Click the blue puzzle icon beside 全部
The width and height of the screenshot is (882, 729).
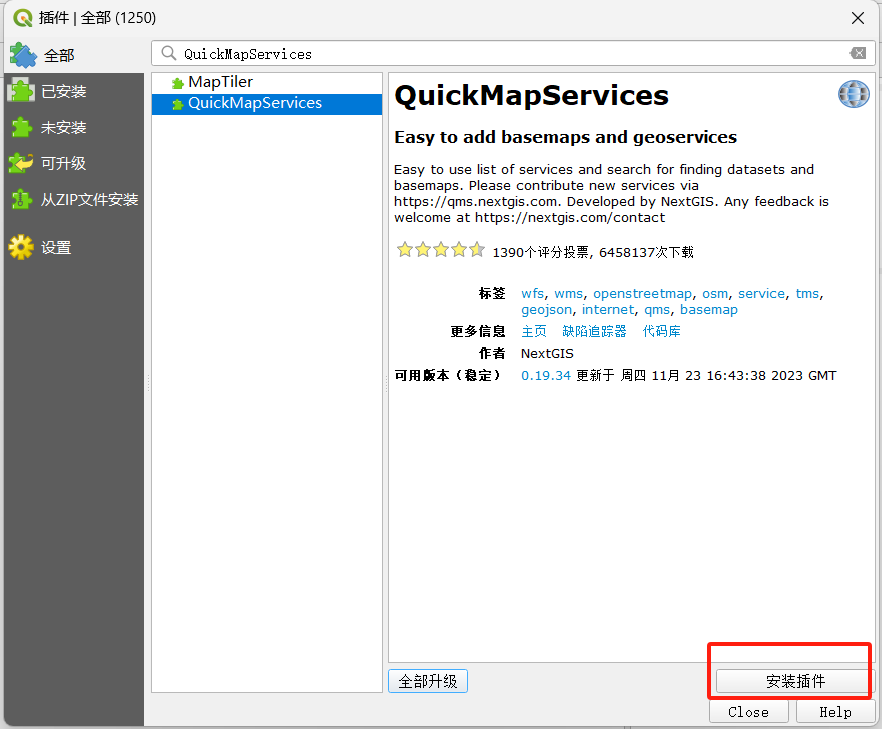click(x=23, y=55)
